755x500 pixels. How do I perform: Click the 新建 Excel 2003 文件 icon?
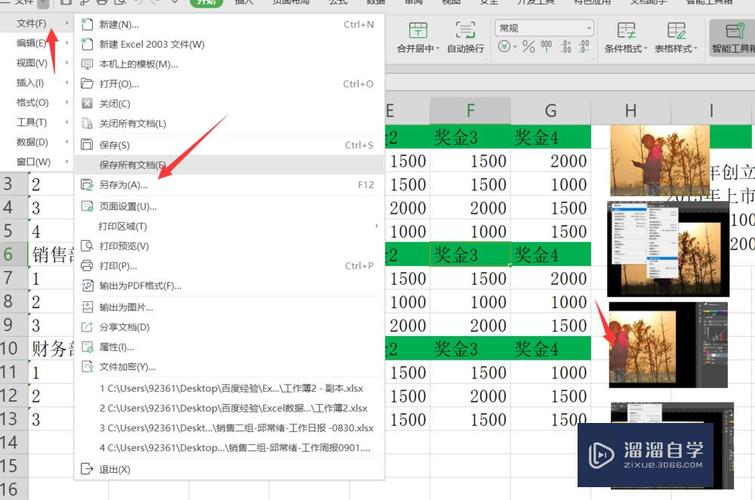coord(87,44)
